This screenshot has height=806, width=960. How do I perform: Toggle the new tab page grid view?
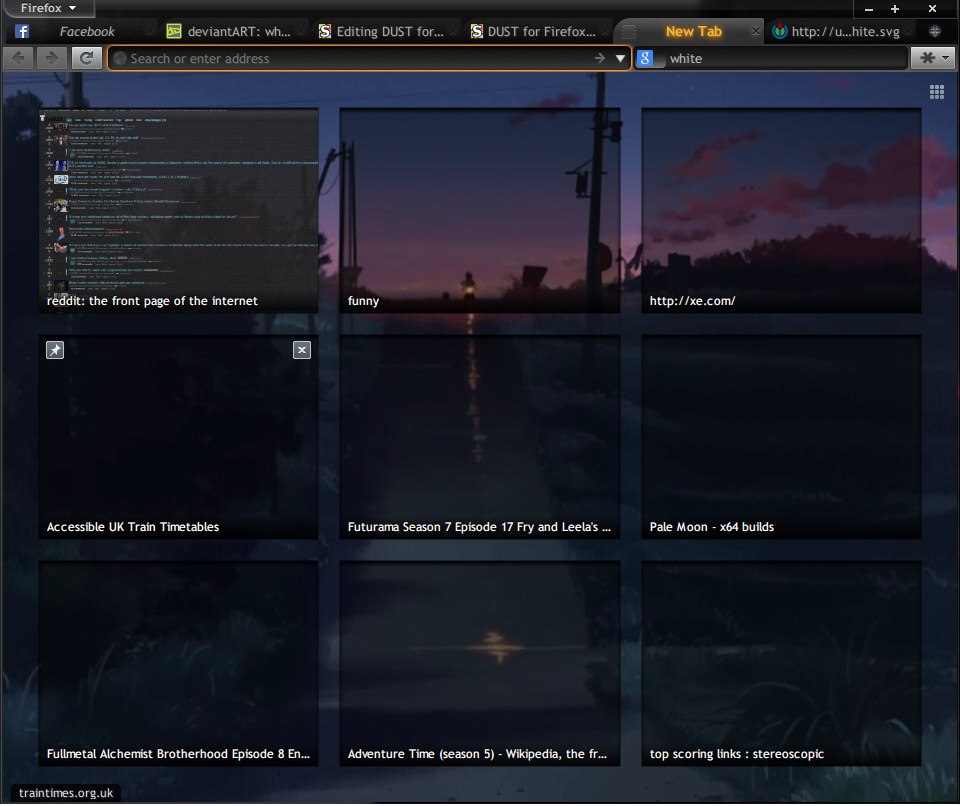(x=937, y=92)
